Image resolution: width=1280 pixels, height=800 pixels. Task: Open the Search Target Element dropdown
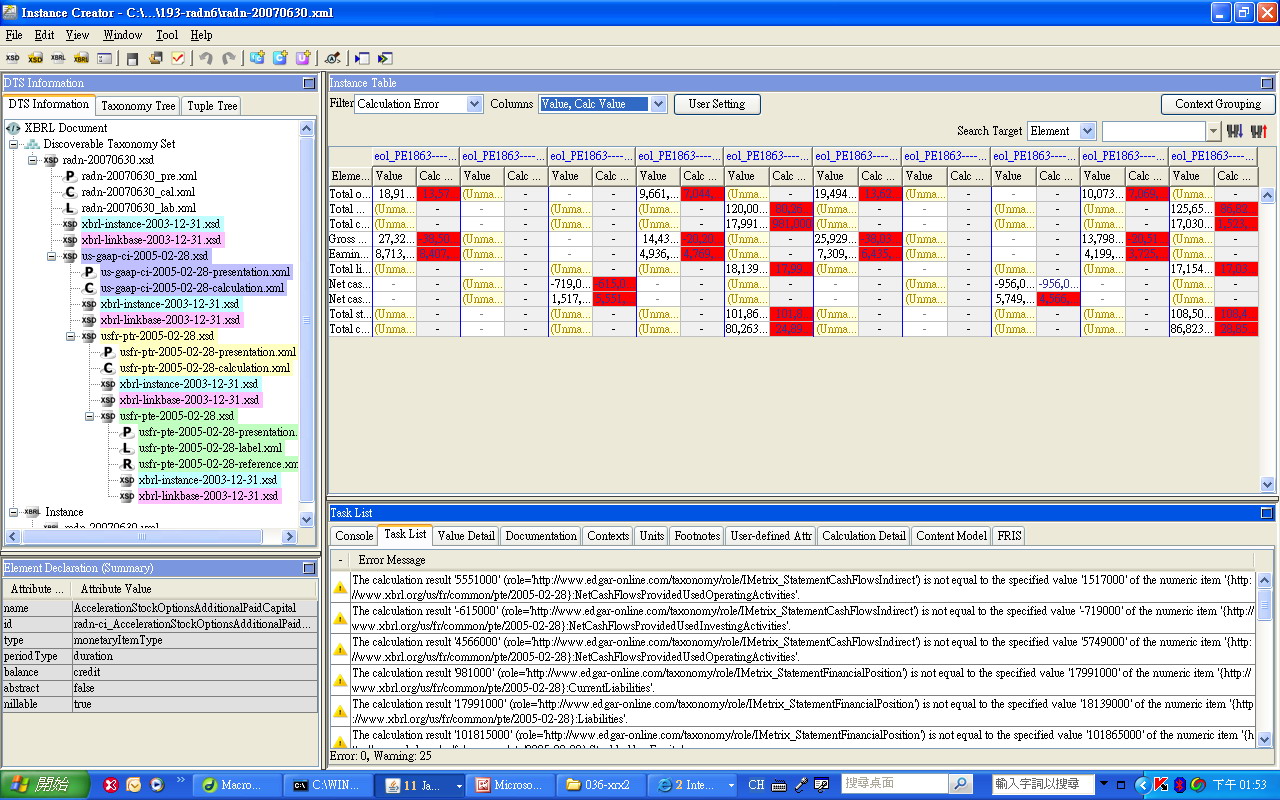pyautogui.click(x=1087, y=131)
